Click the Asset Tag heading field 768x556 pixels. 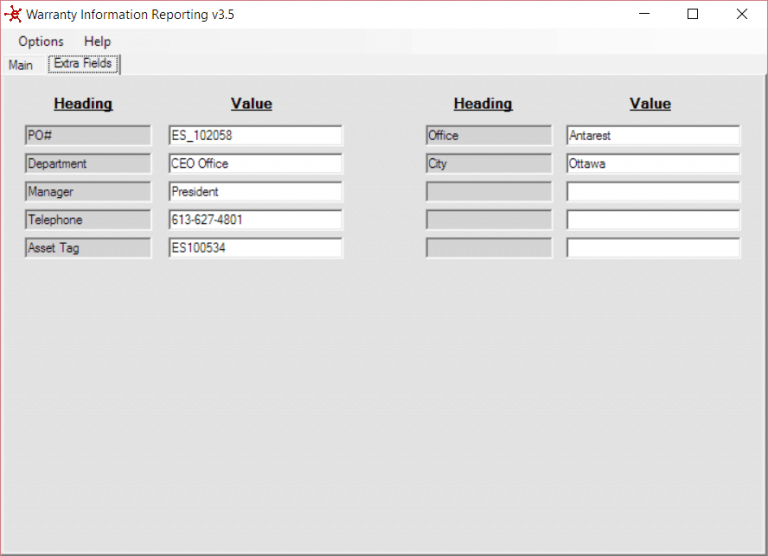click(88, 248)
